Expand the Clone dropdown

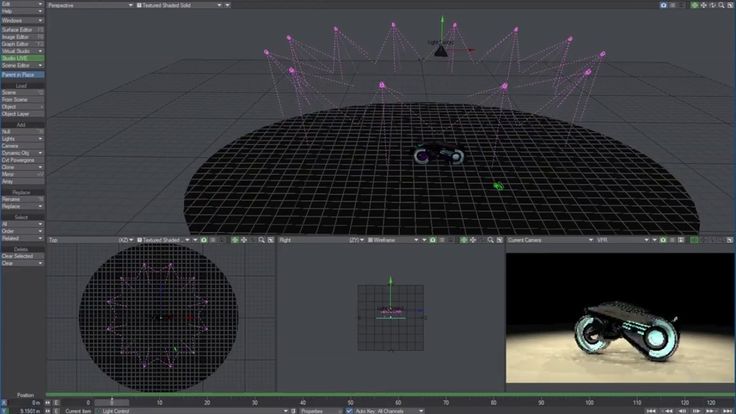pyautogui.click(x=22, y=167)
